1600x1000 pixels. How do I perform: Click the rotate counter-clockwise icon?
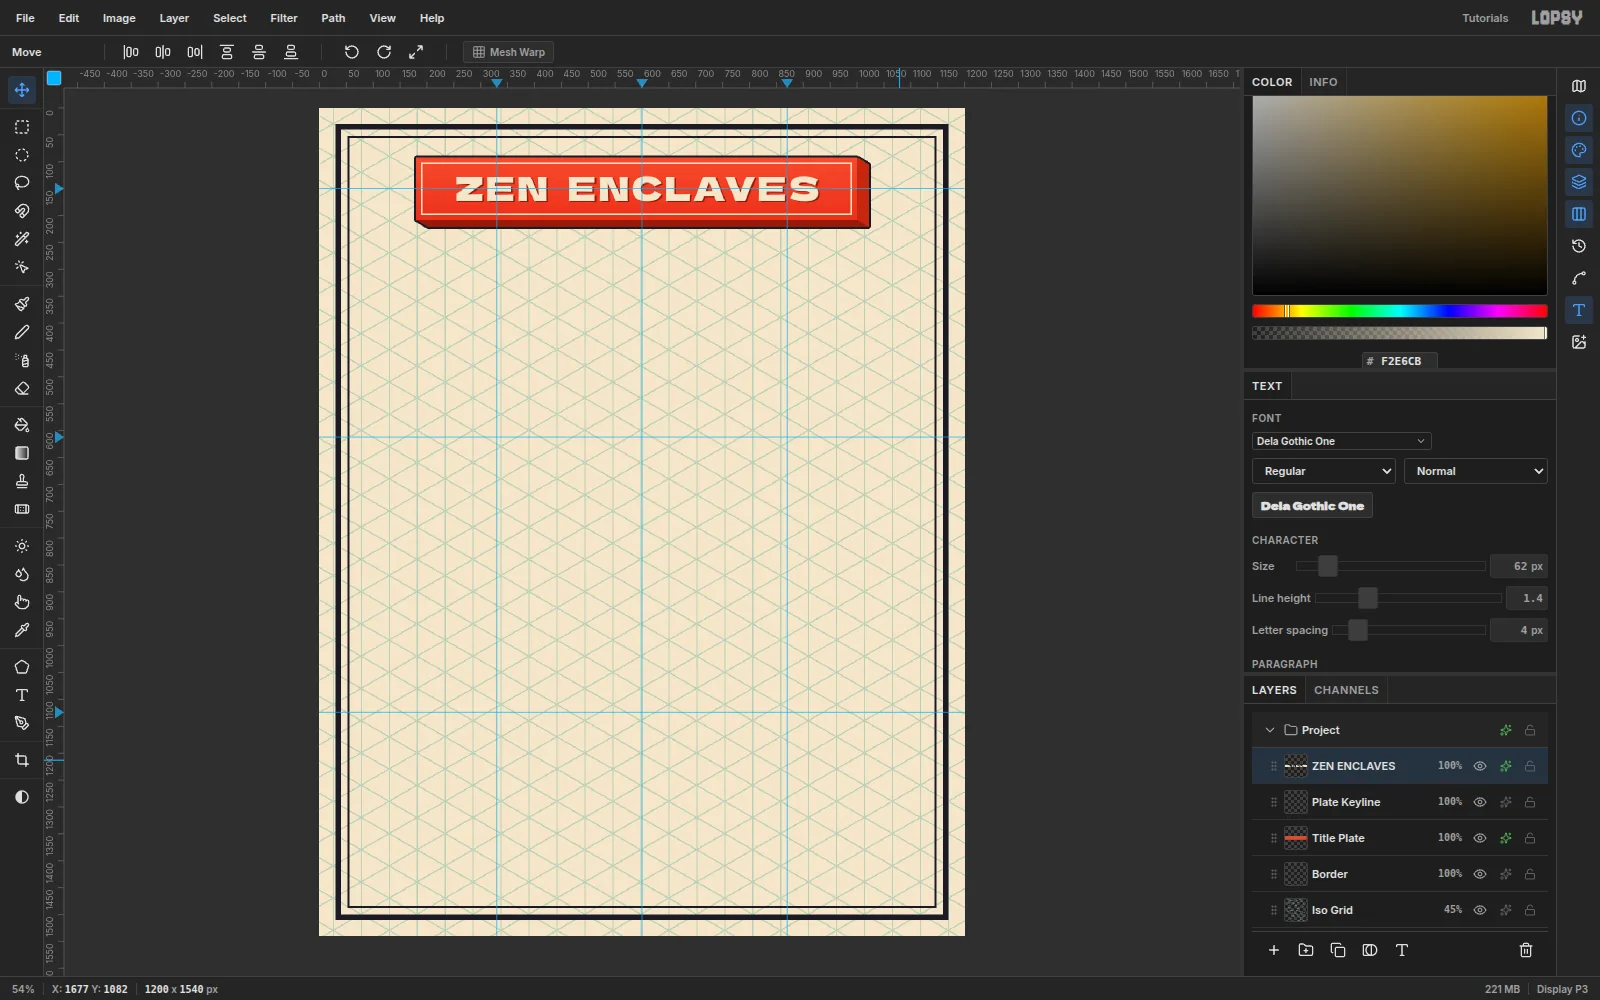(352, 52)
